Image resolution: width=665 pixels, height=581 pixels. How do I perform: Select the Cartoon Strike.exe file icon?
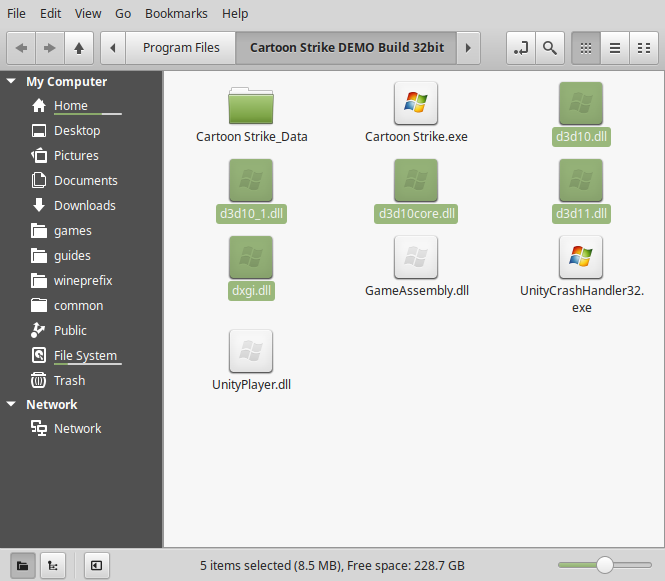pyautogui.click(x=416, y=103)
